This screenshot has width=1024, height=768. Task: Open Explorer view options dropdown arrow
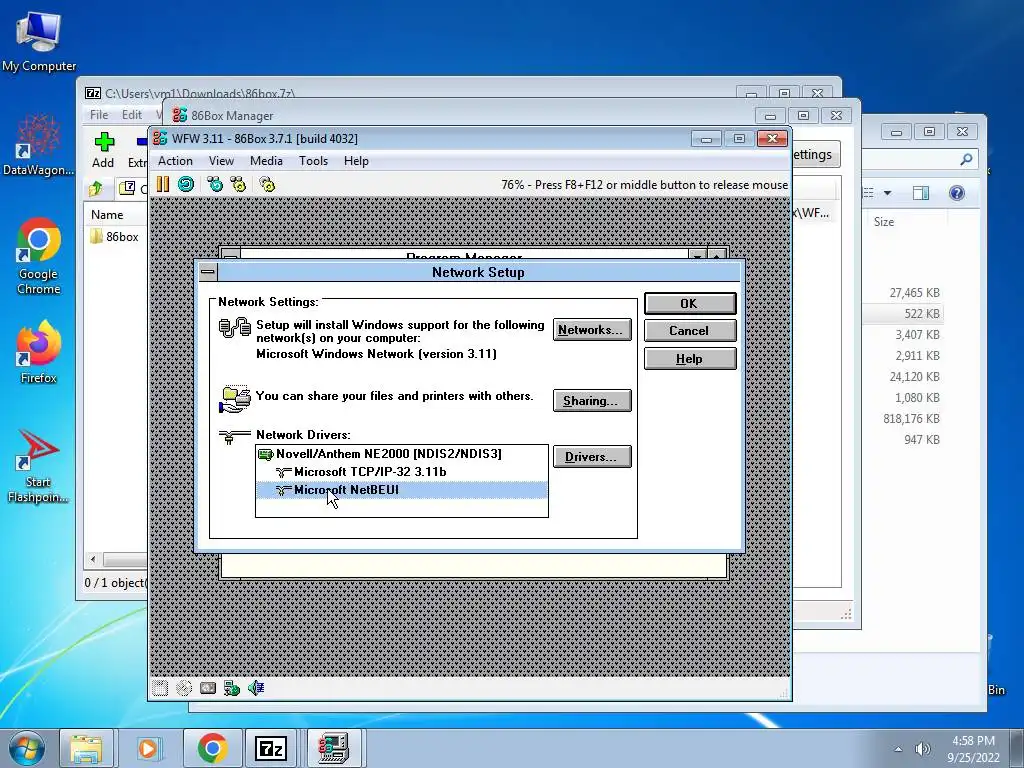click(888, 193)
